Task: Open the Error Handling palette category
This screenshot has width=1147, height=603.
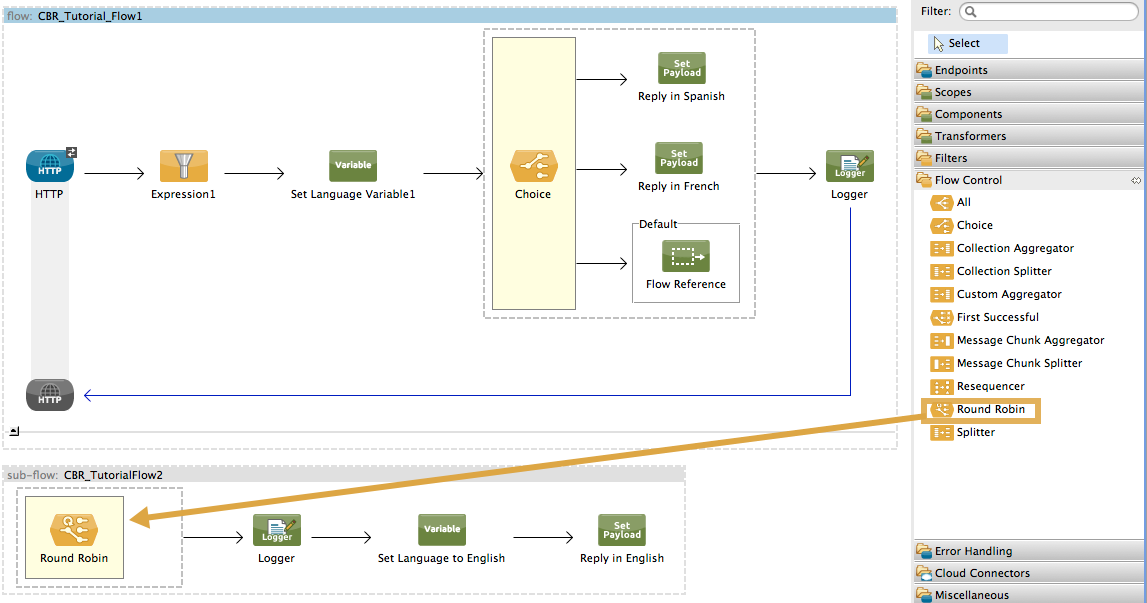Action: (x=973, y=551)
